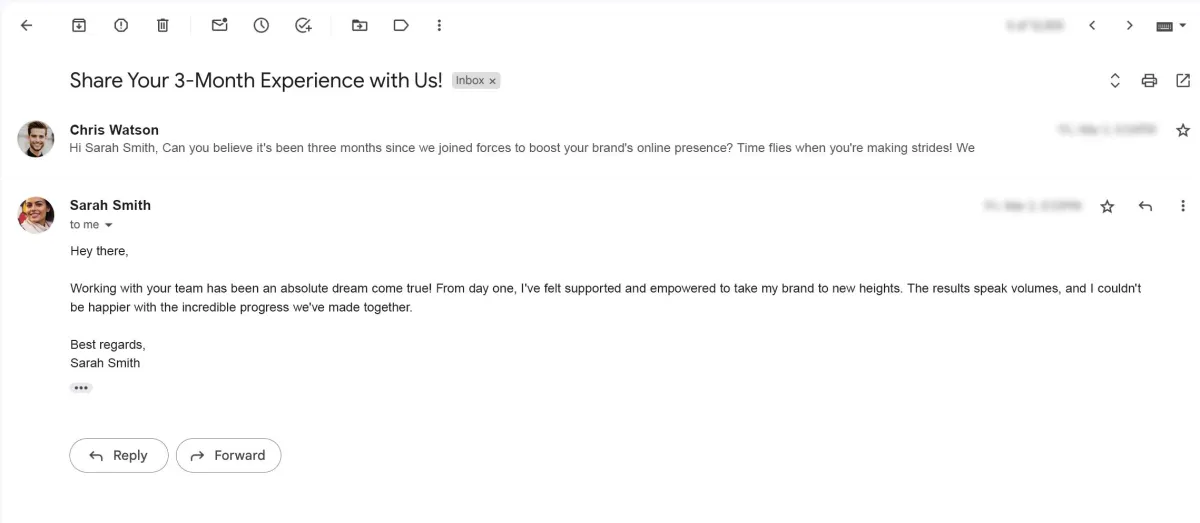The image size is (1200, 523).
Task: Open the Labels icon in toolbar
Action: click(401, 26)
